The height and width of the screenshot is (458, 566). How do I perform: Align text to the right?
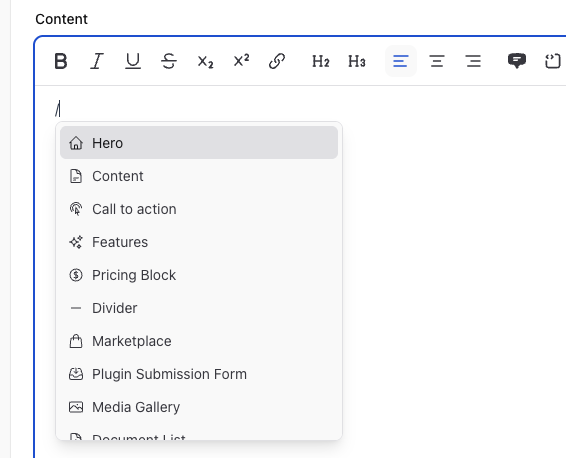click(473, 61)
